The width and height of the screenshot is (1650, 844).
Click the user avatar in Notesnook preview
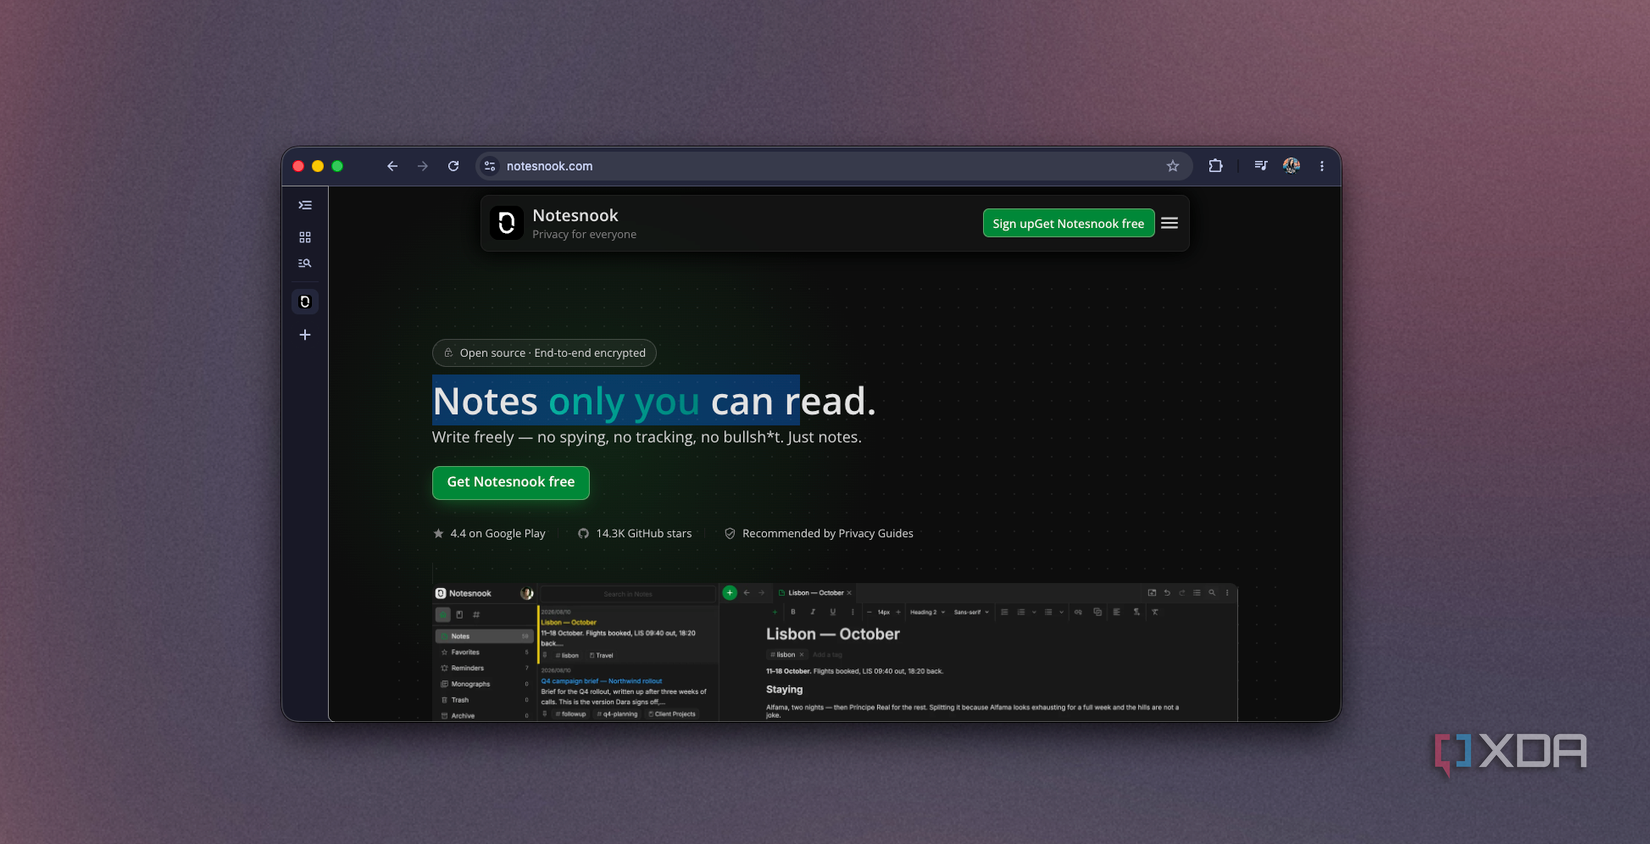[x=527, y=593]
